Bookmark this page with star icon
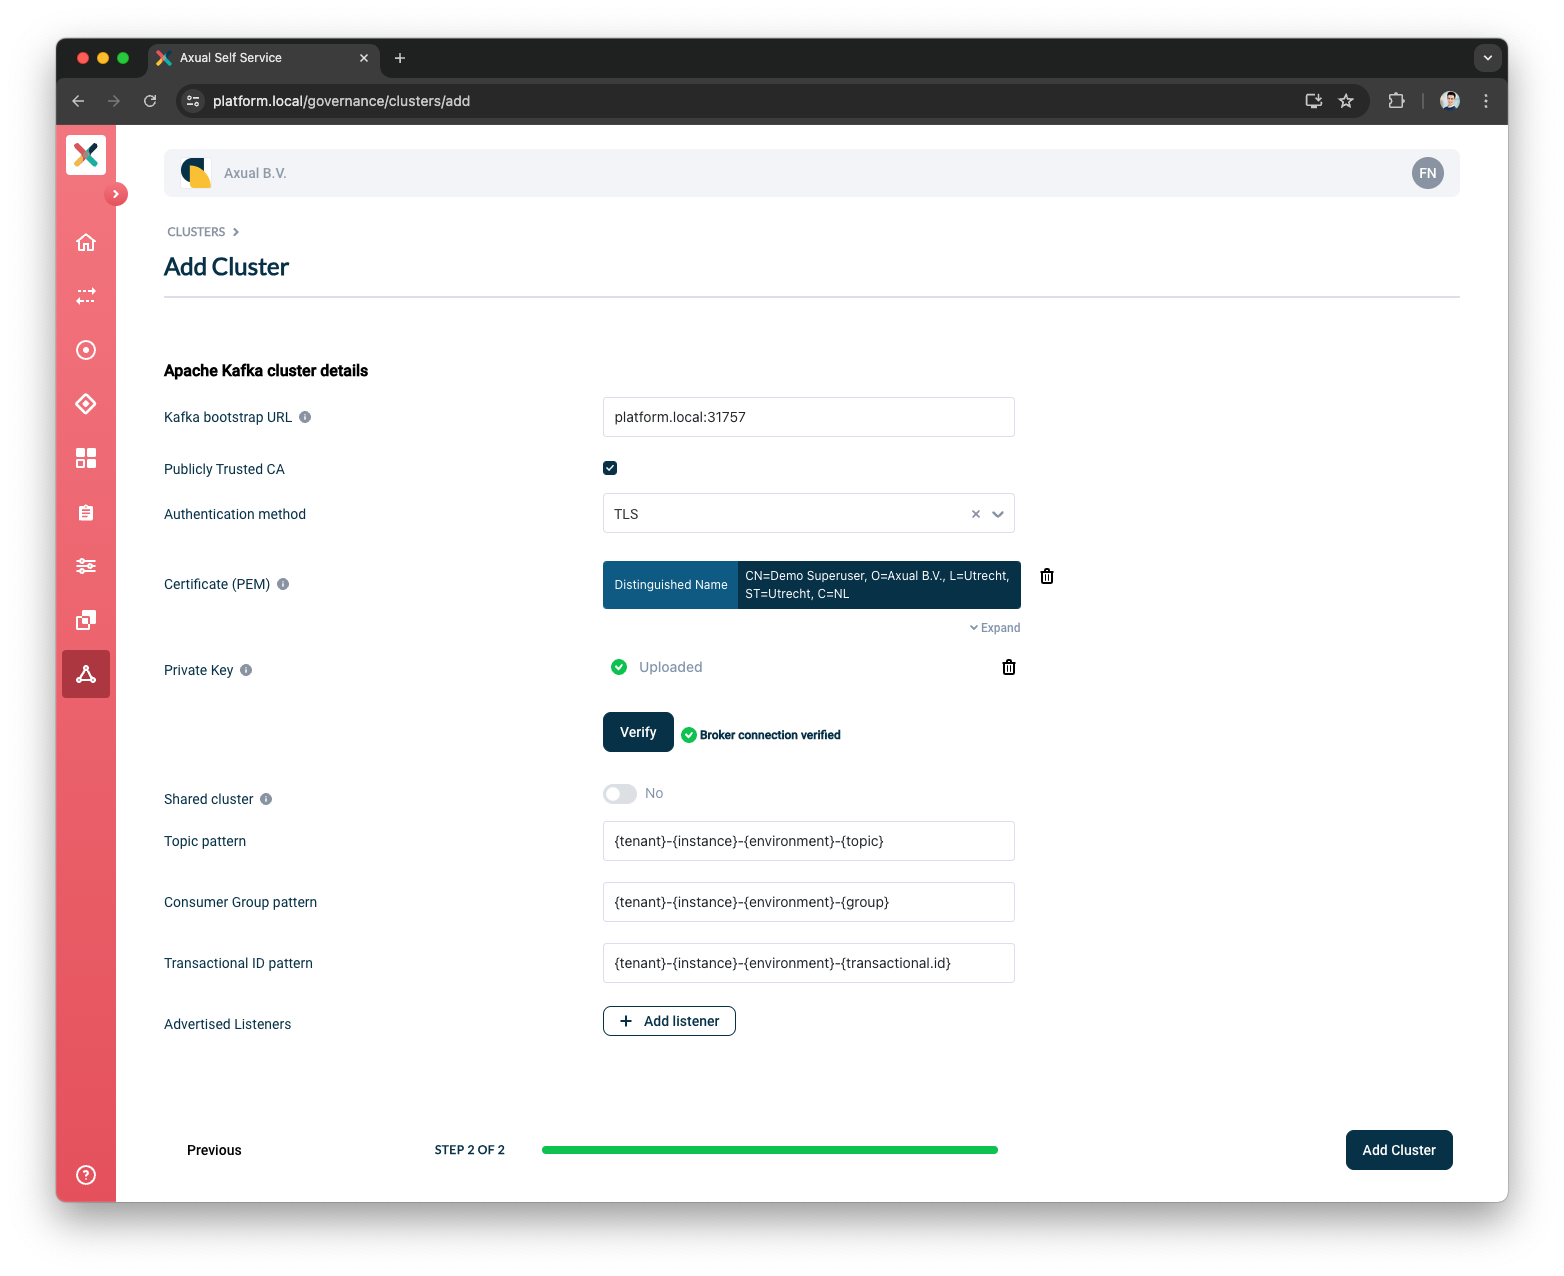The height and width of the screenshot is (1276, 1564). (1346, 101)
